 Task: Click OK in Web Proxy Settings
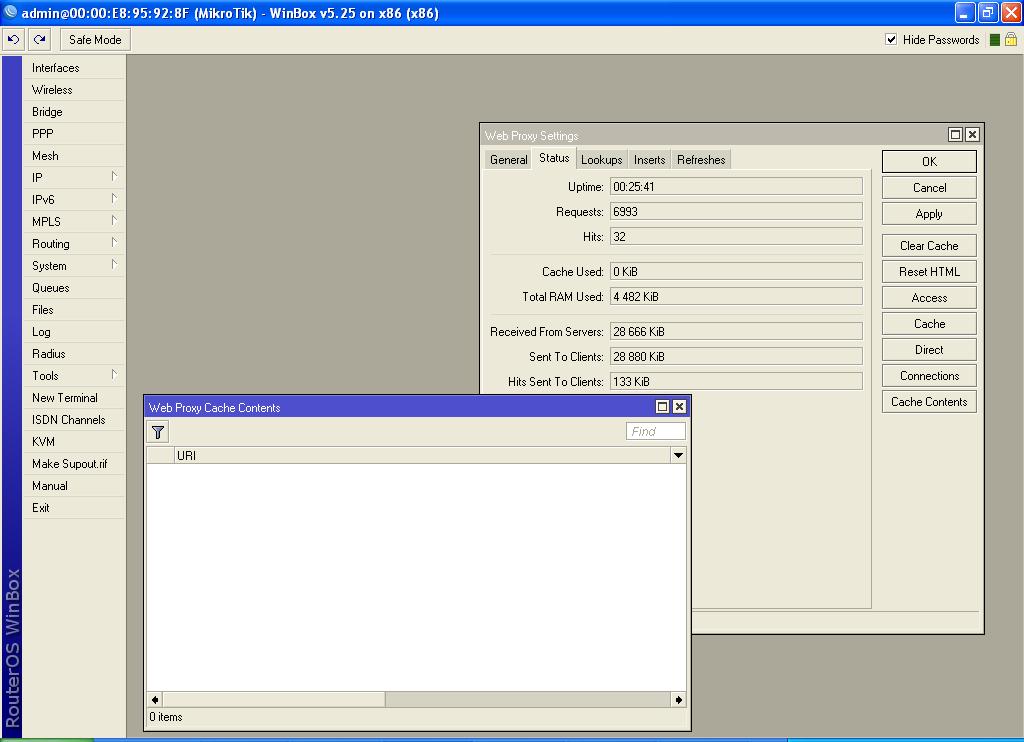(x=929, y=161)
